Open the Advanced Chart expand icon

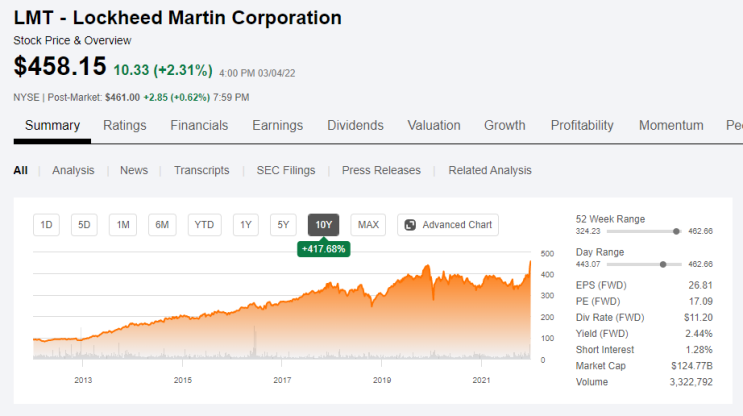(410, 225)
